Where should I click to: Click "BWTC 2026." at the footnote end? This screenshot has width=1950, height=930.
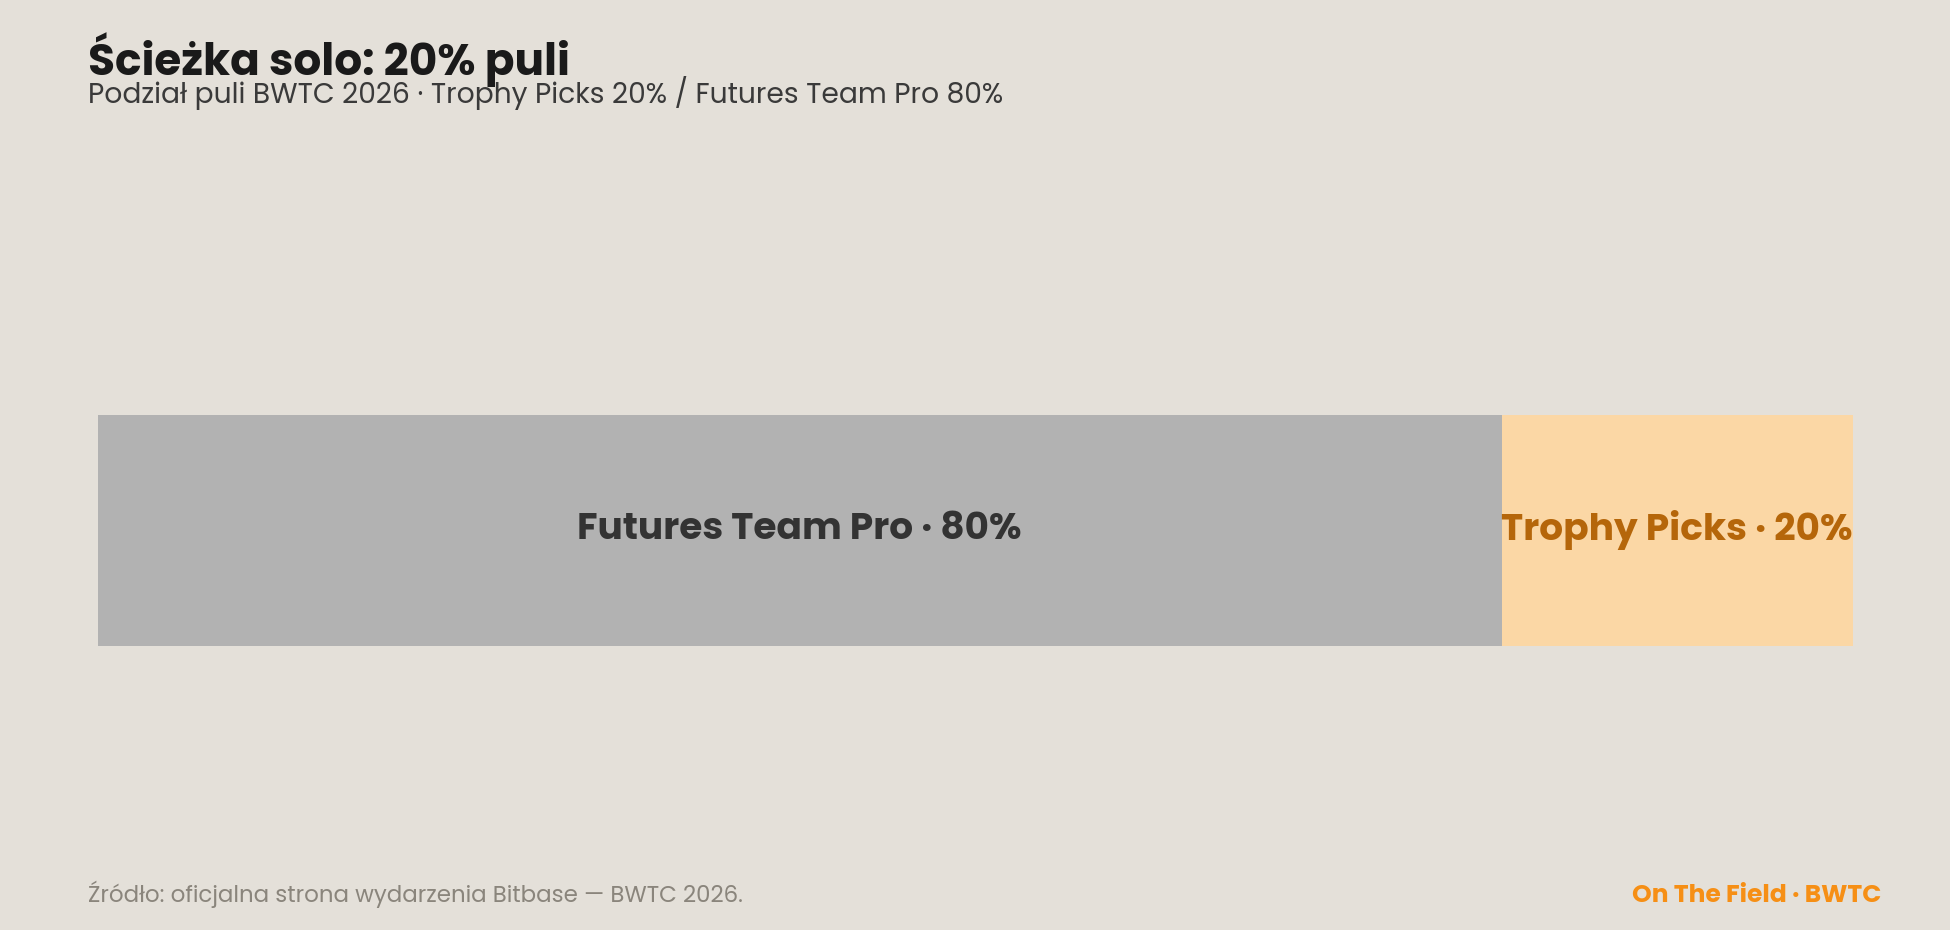click(676, 894)
